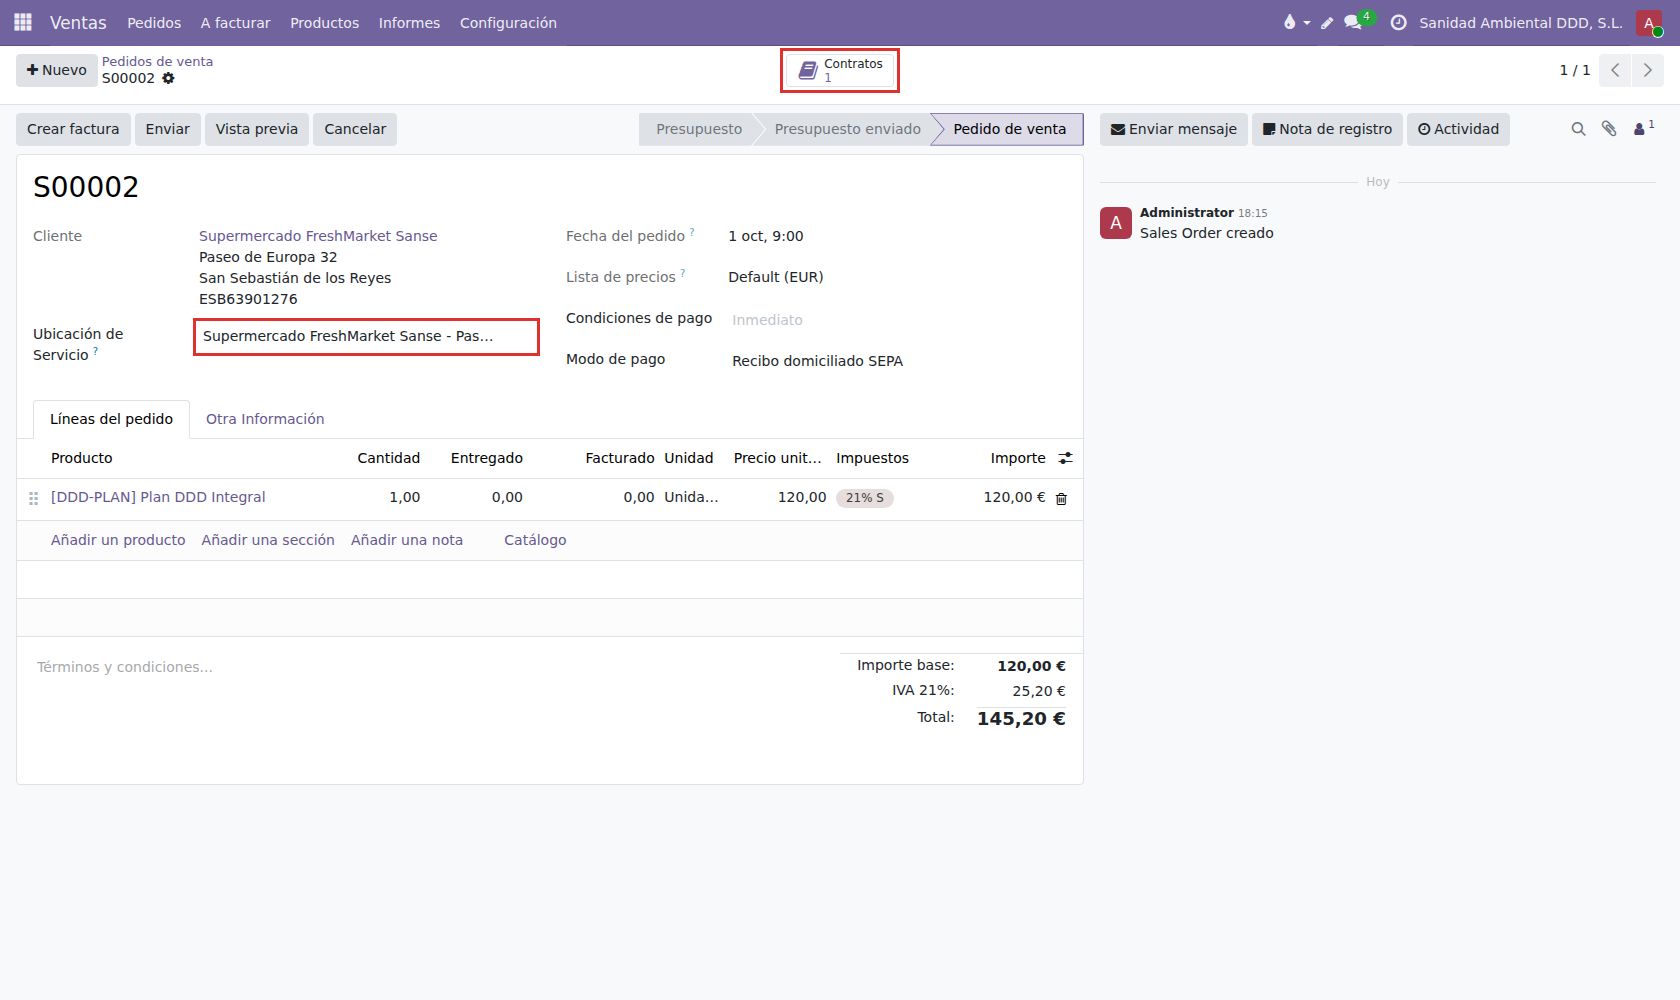The height and width of the screenshot is (1000, 1680).
Task: Open the Contratos smart button
Action: [840, 70]
